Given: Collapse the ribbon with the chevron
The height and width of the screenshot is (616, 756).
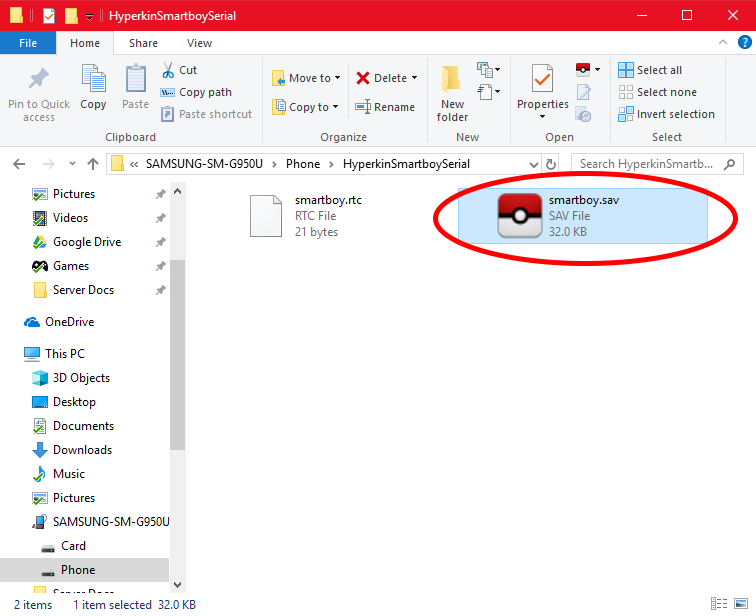Looking at the screenshot, I should 721,43.
